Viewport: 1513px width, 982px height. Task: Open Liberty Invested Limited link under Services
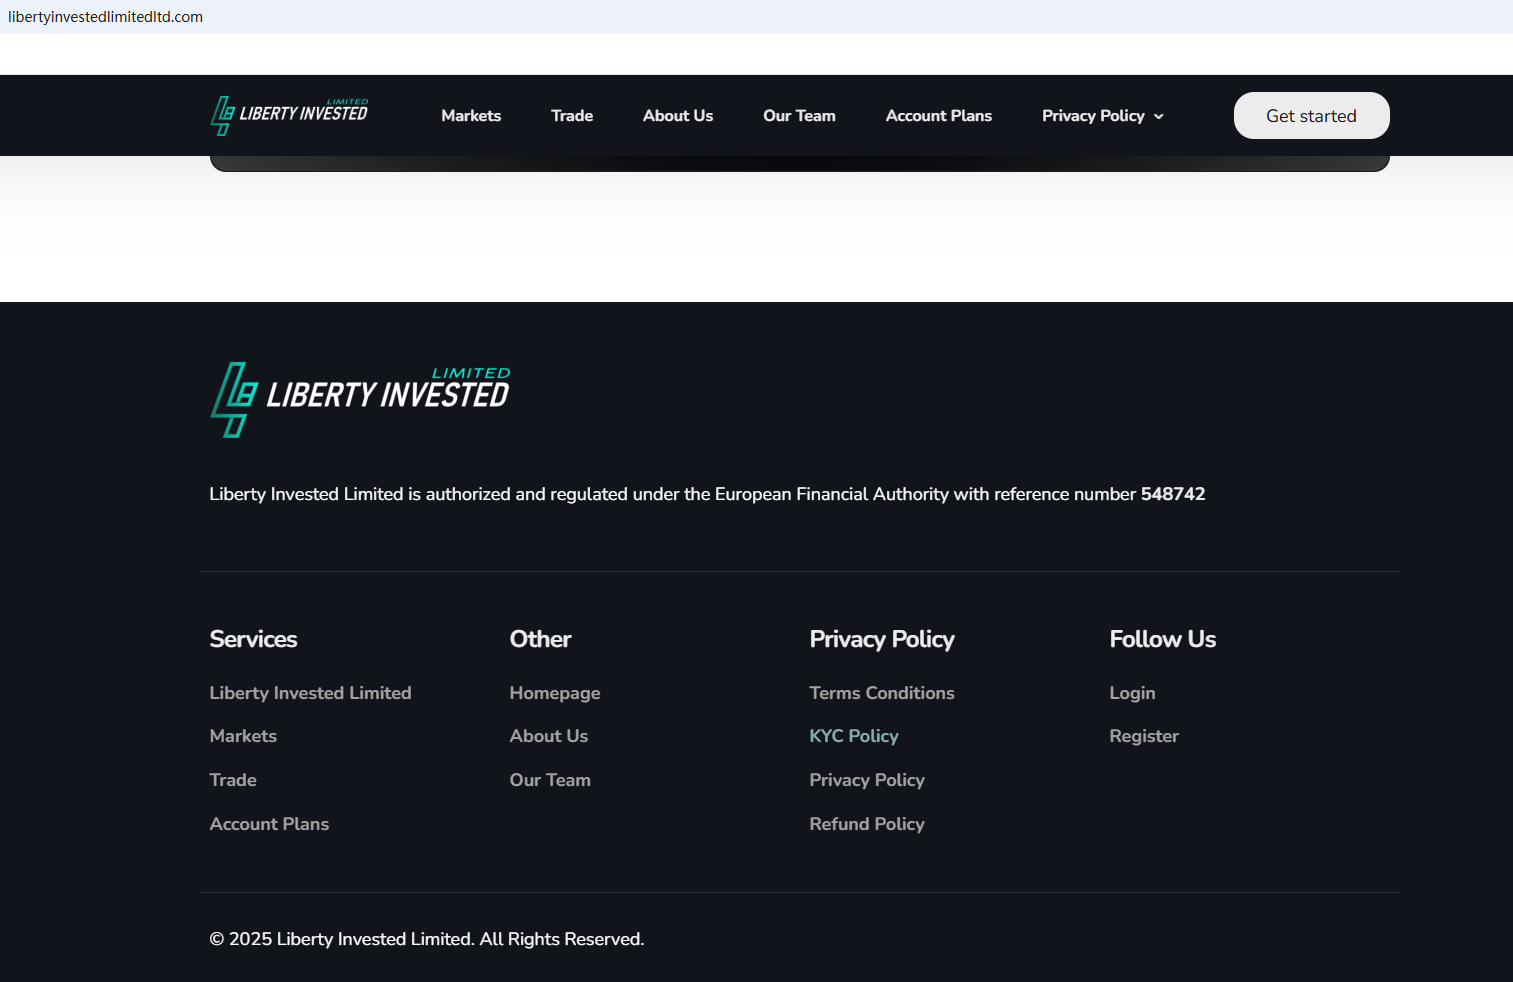pyautogui.click(x=310, y=693)
